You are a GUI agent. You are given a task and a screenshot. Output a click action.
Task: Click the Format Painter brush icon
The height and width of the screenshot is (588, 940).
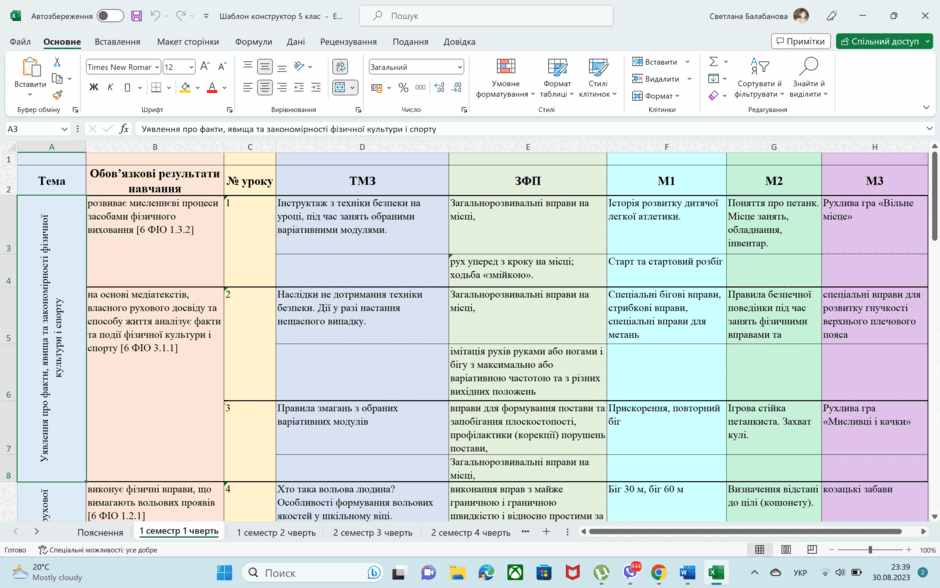point(57,95)
